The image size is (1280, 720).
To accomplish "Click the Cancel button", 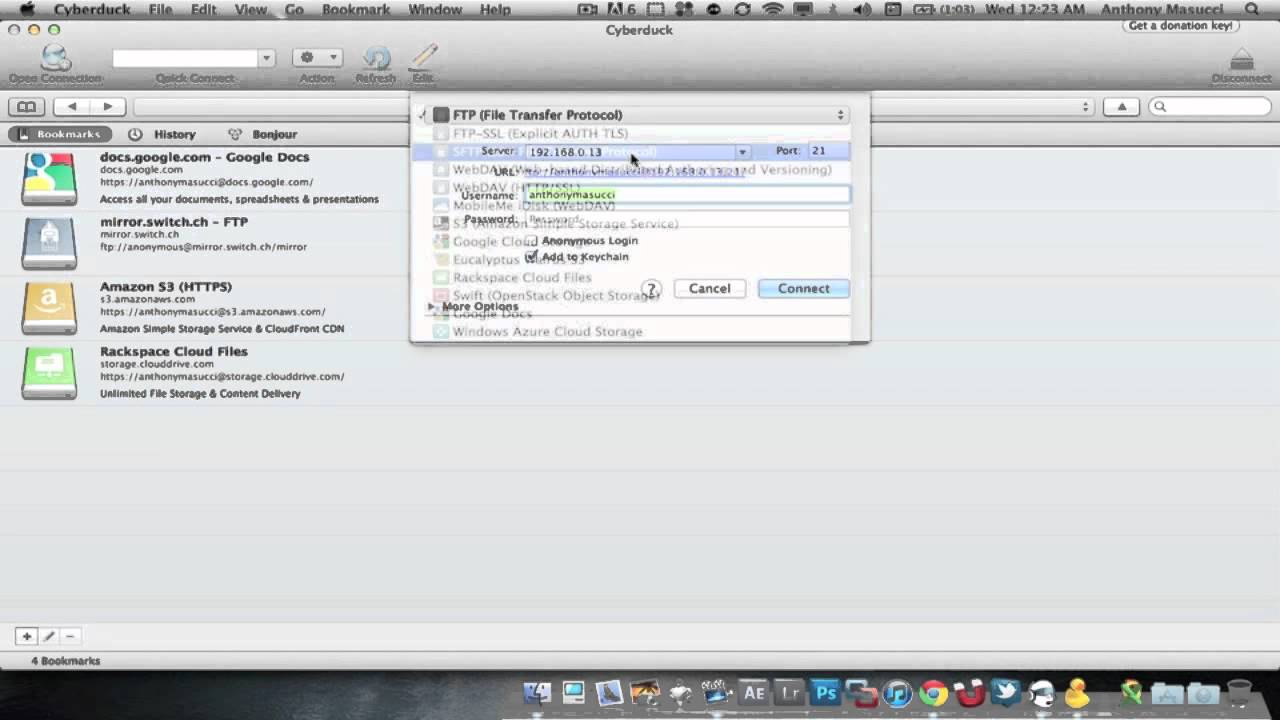I will [709, 289].
